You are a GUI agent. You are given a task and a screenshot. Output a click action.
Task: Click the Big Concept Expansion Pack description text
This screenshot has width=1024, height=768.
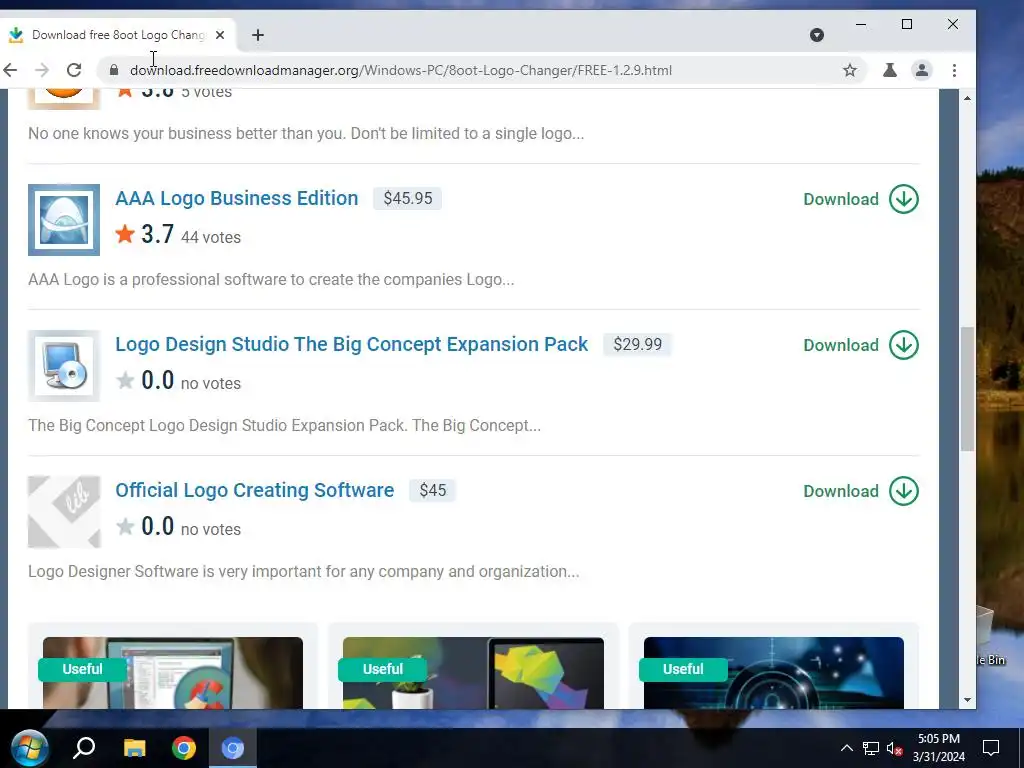[x=284, y=426]
